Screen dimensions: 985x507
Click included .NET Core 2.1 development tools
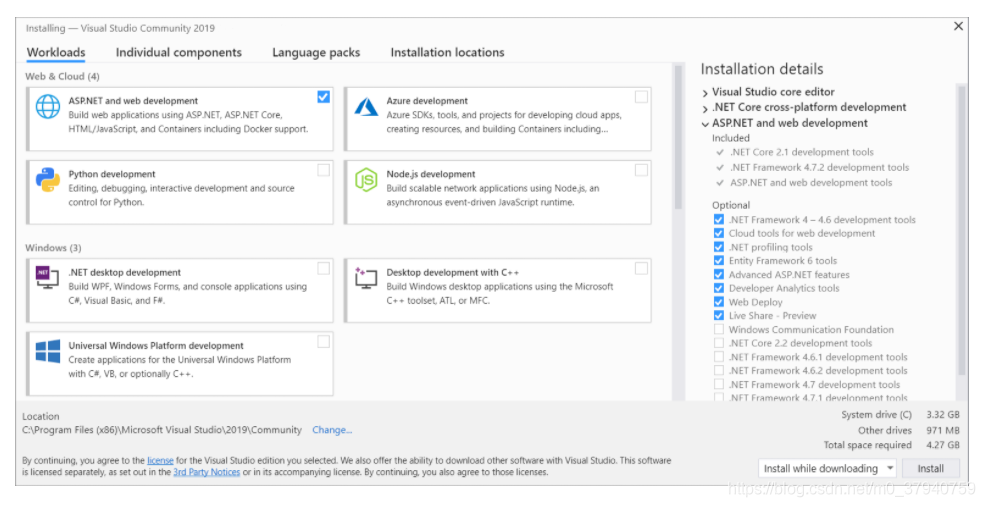[802, 152]
